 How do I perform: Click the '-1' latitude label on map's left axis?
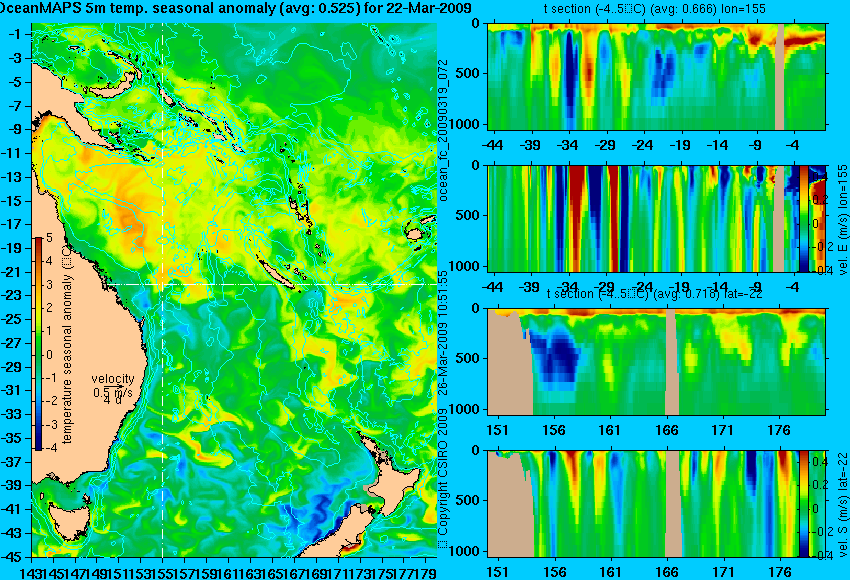(15, 34)
